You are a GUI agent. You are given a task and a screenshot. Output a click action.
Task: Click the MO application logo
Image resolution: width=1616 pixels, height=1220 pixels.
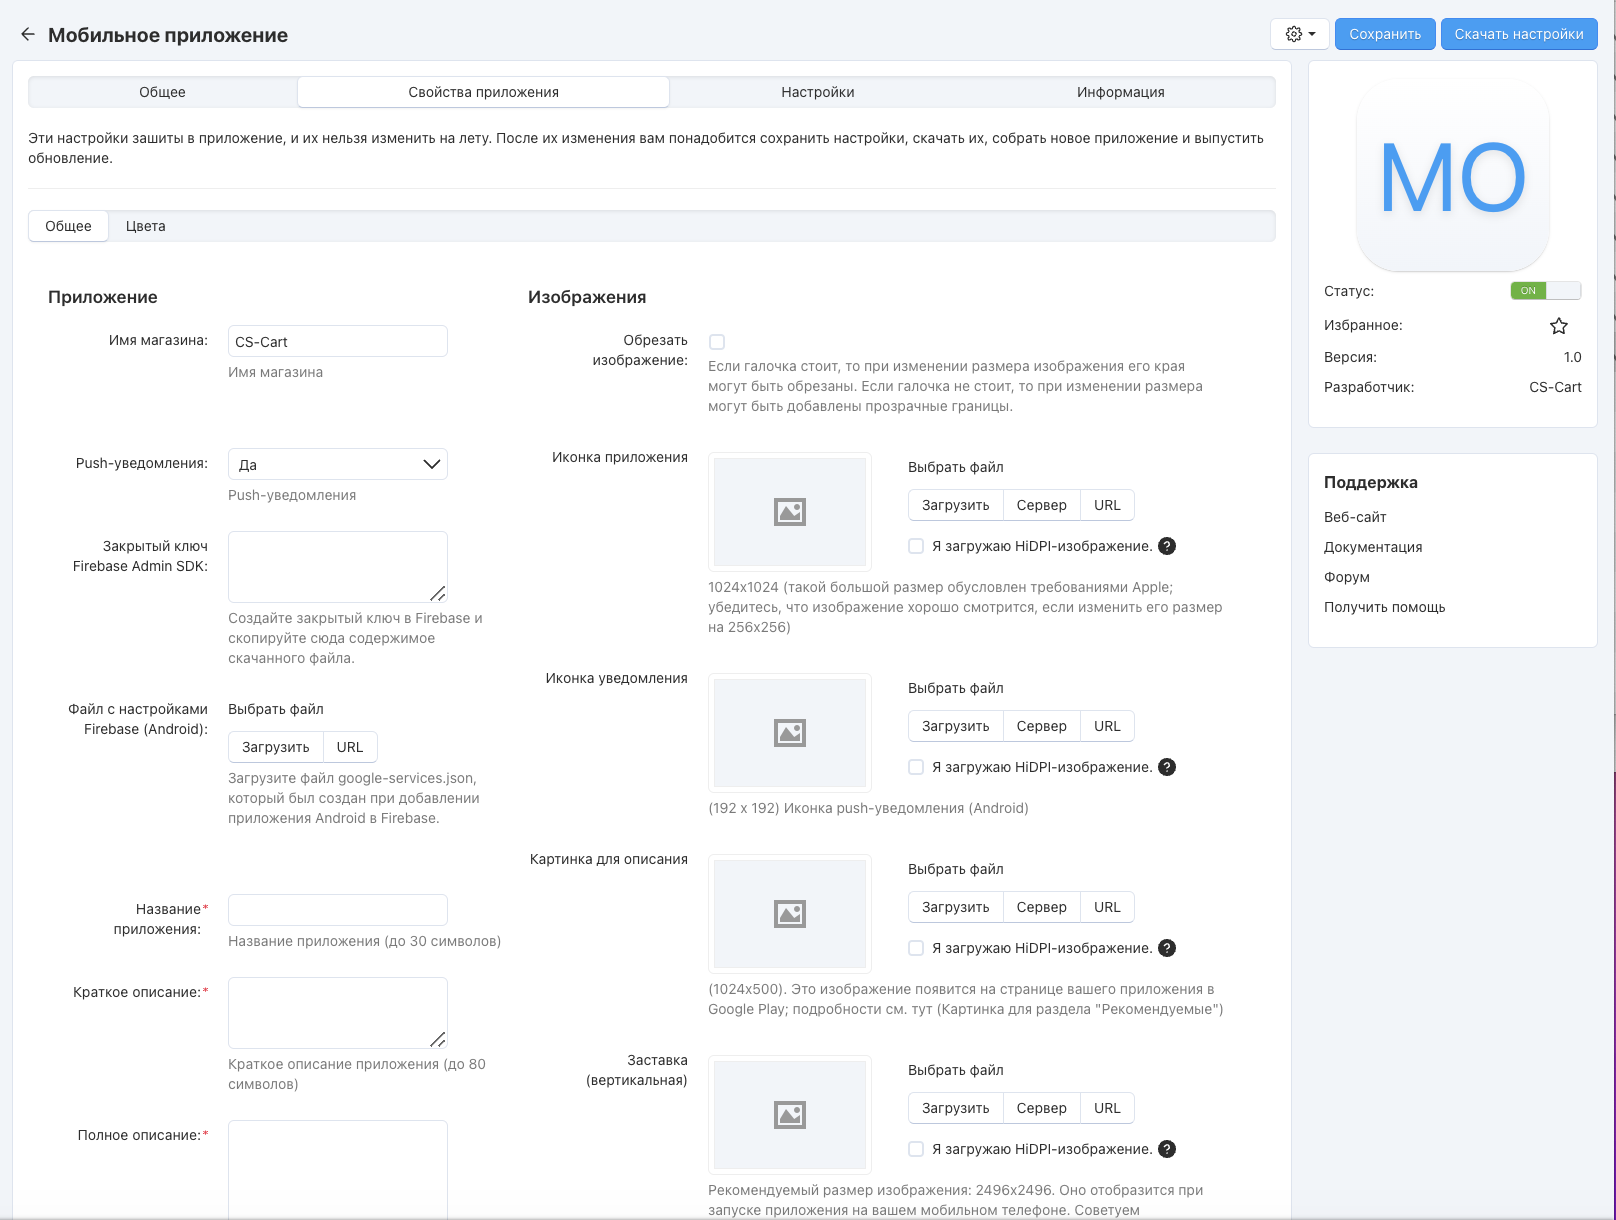point(1452,176)
